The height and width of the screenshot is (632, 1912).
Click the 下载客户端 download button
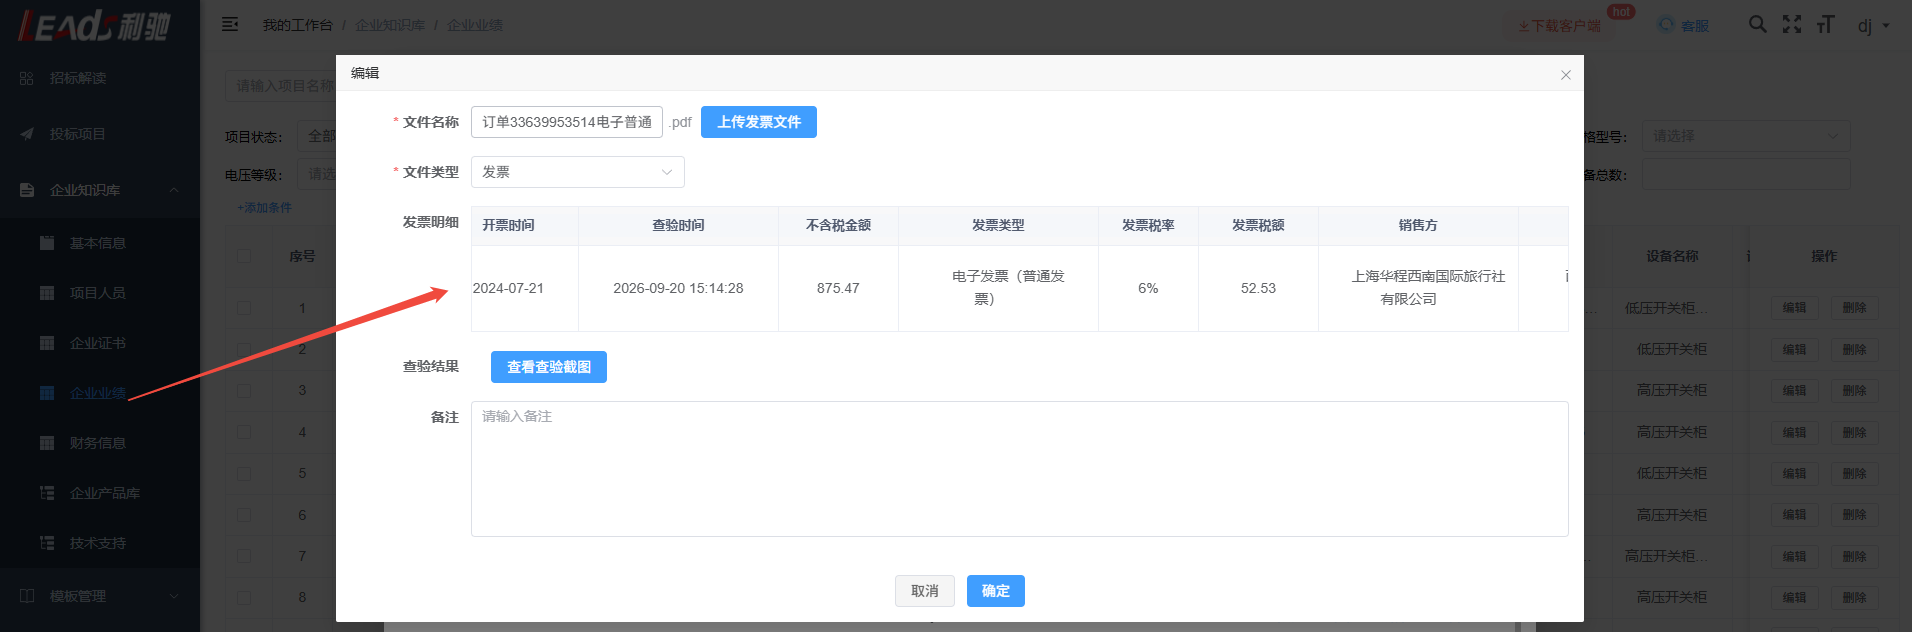pyautogui.click(x=1559, y=25)
